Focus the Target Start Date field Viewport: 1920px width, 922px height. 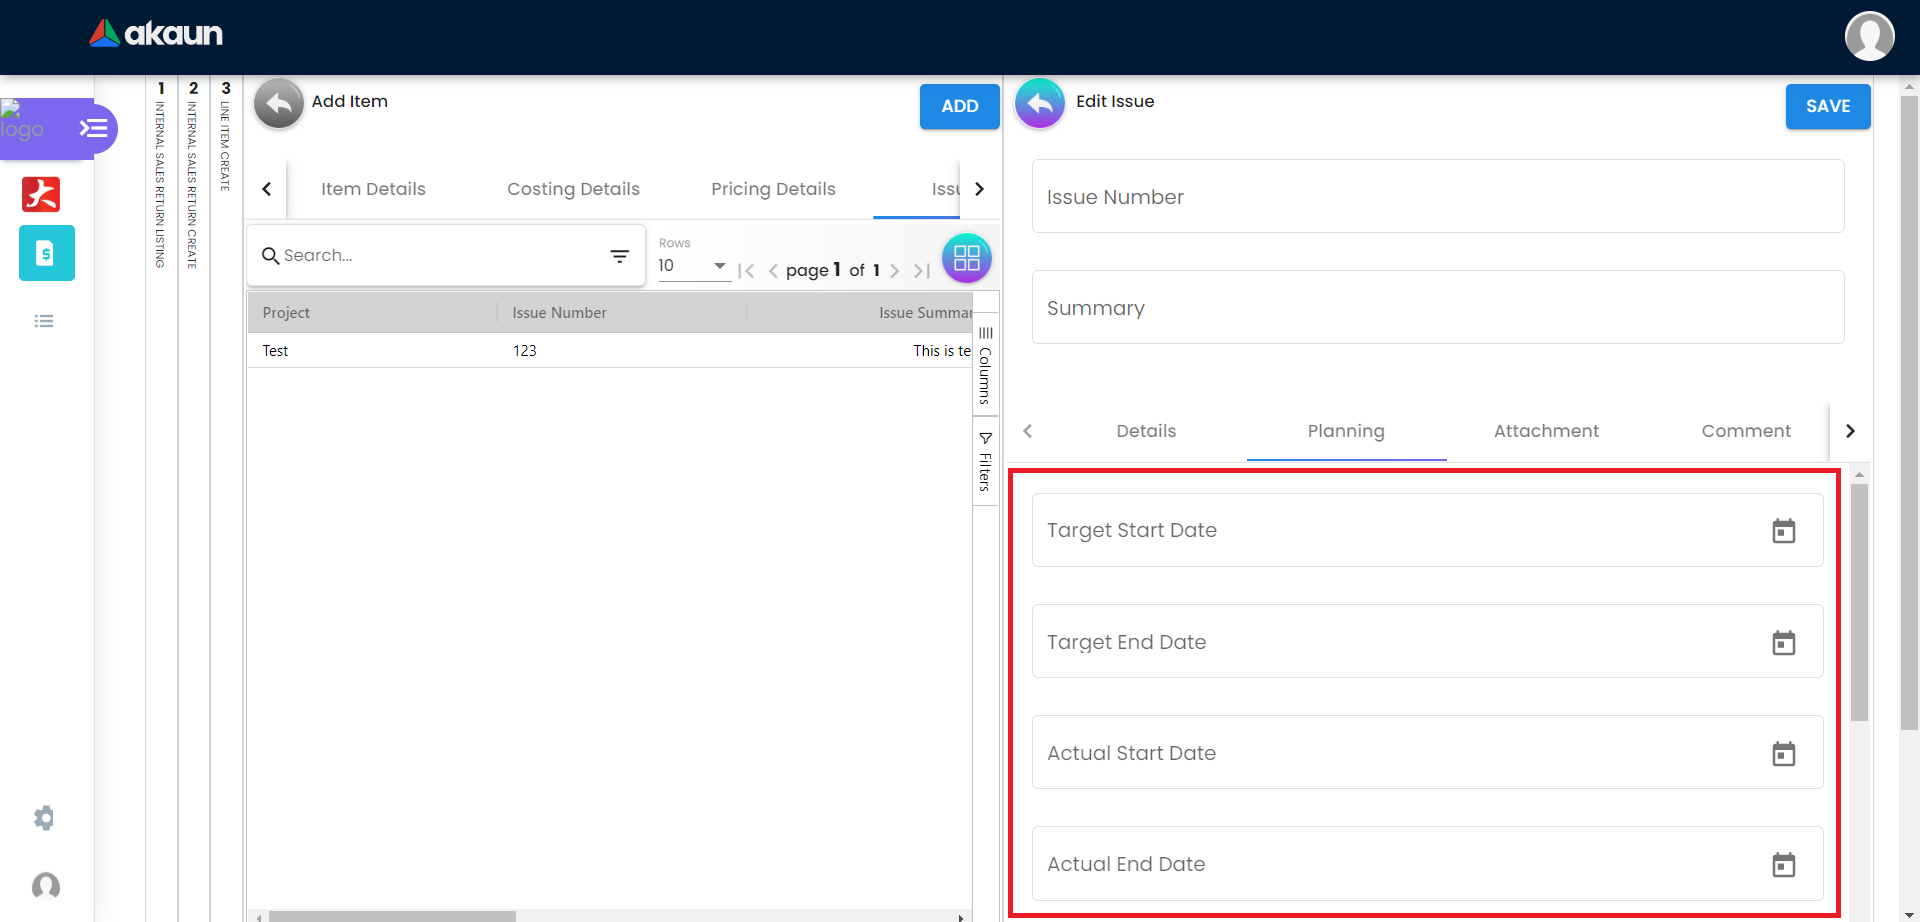coord(1427,530)
